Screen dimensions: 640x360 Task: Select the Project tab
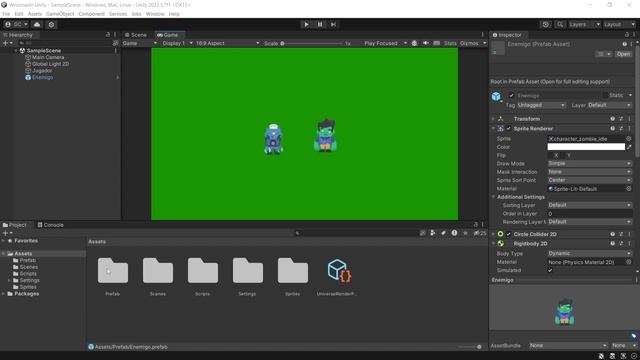pos(15,225)
